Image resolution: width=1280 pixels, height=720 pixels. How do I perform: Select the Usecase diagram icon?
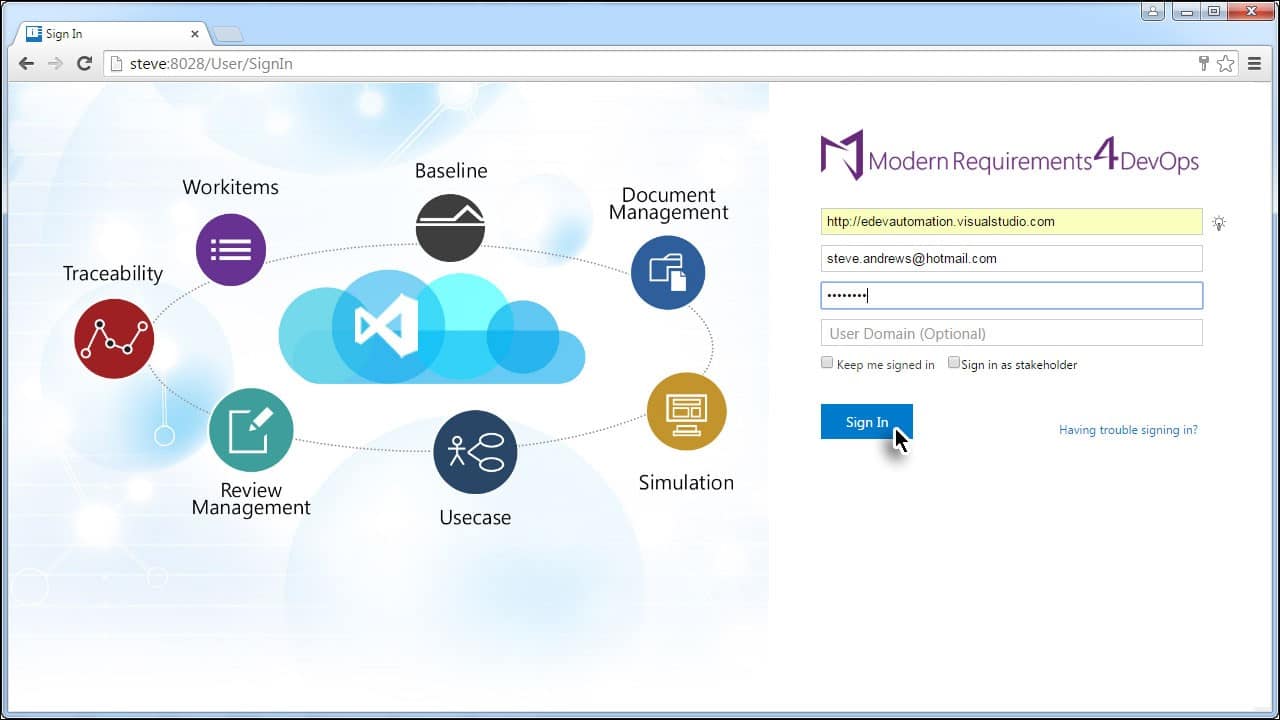[475, 452]
